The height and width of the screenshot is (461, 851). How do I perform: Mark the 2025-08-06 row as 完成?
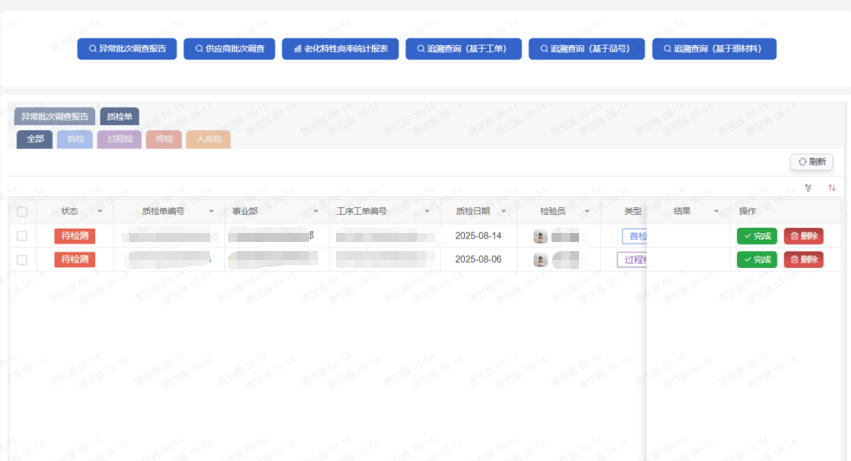(x=757, y=260)
